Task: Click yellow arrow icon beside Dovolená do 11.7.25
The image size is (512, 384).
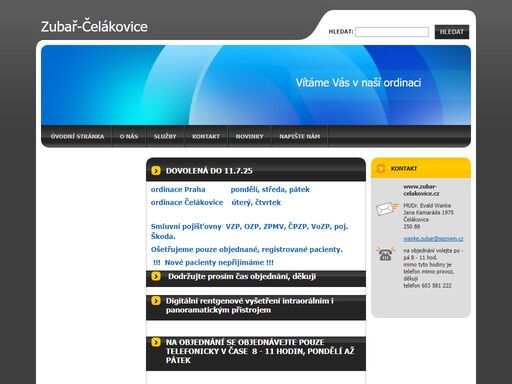Action: pyautogui.click(x=156, y=171)
